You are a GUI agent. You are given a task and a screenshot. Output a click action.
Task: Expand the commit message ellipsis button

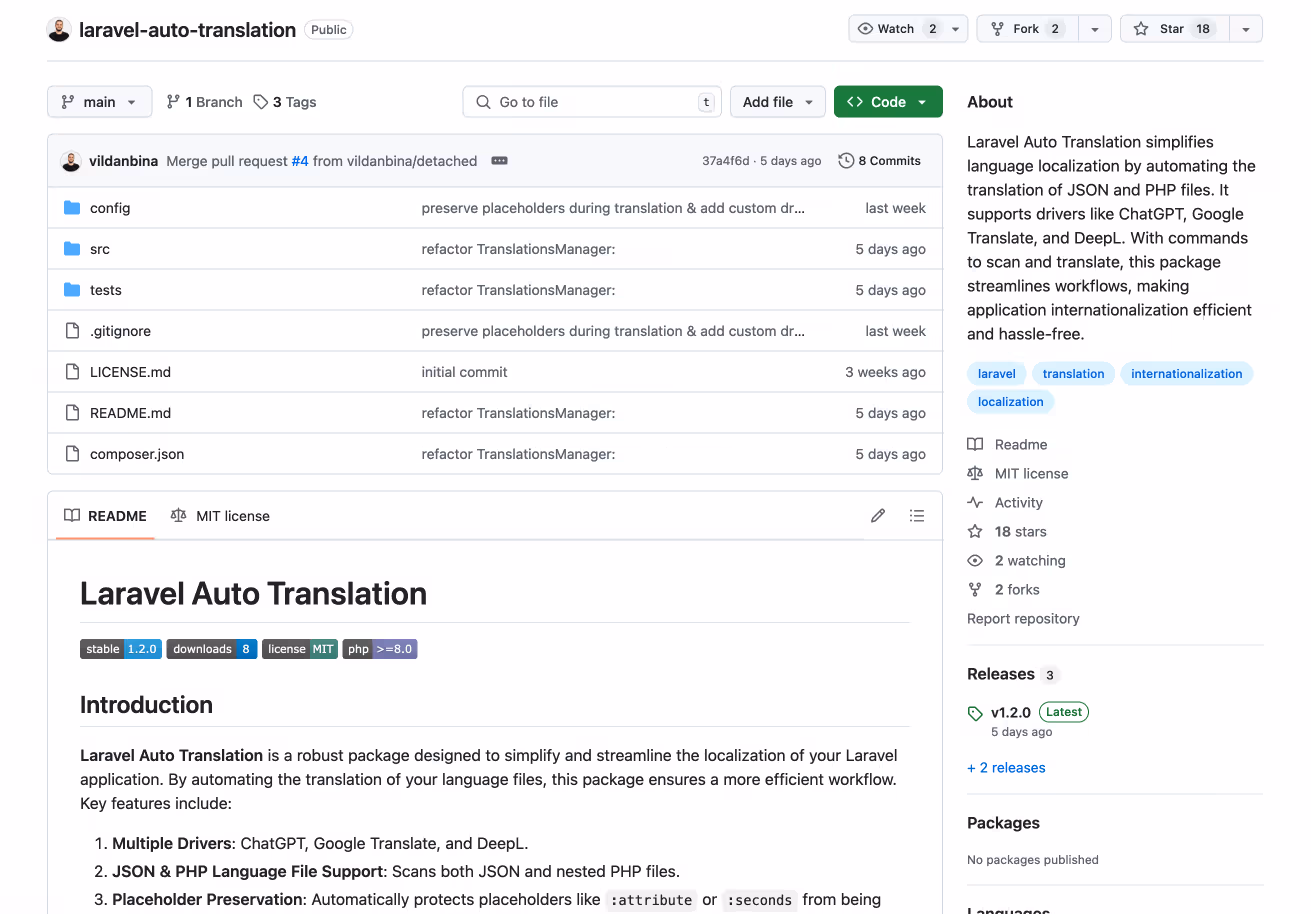500,161
